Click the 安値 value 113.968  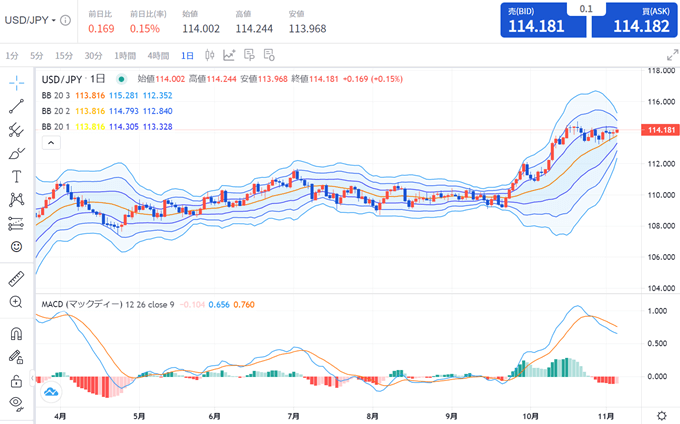click(x=307, y=29)
